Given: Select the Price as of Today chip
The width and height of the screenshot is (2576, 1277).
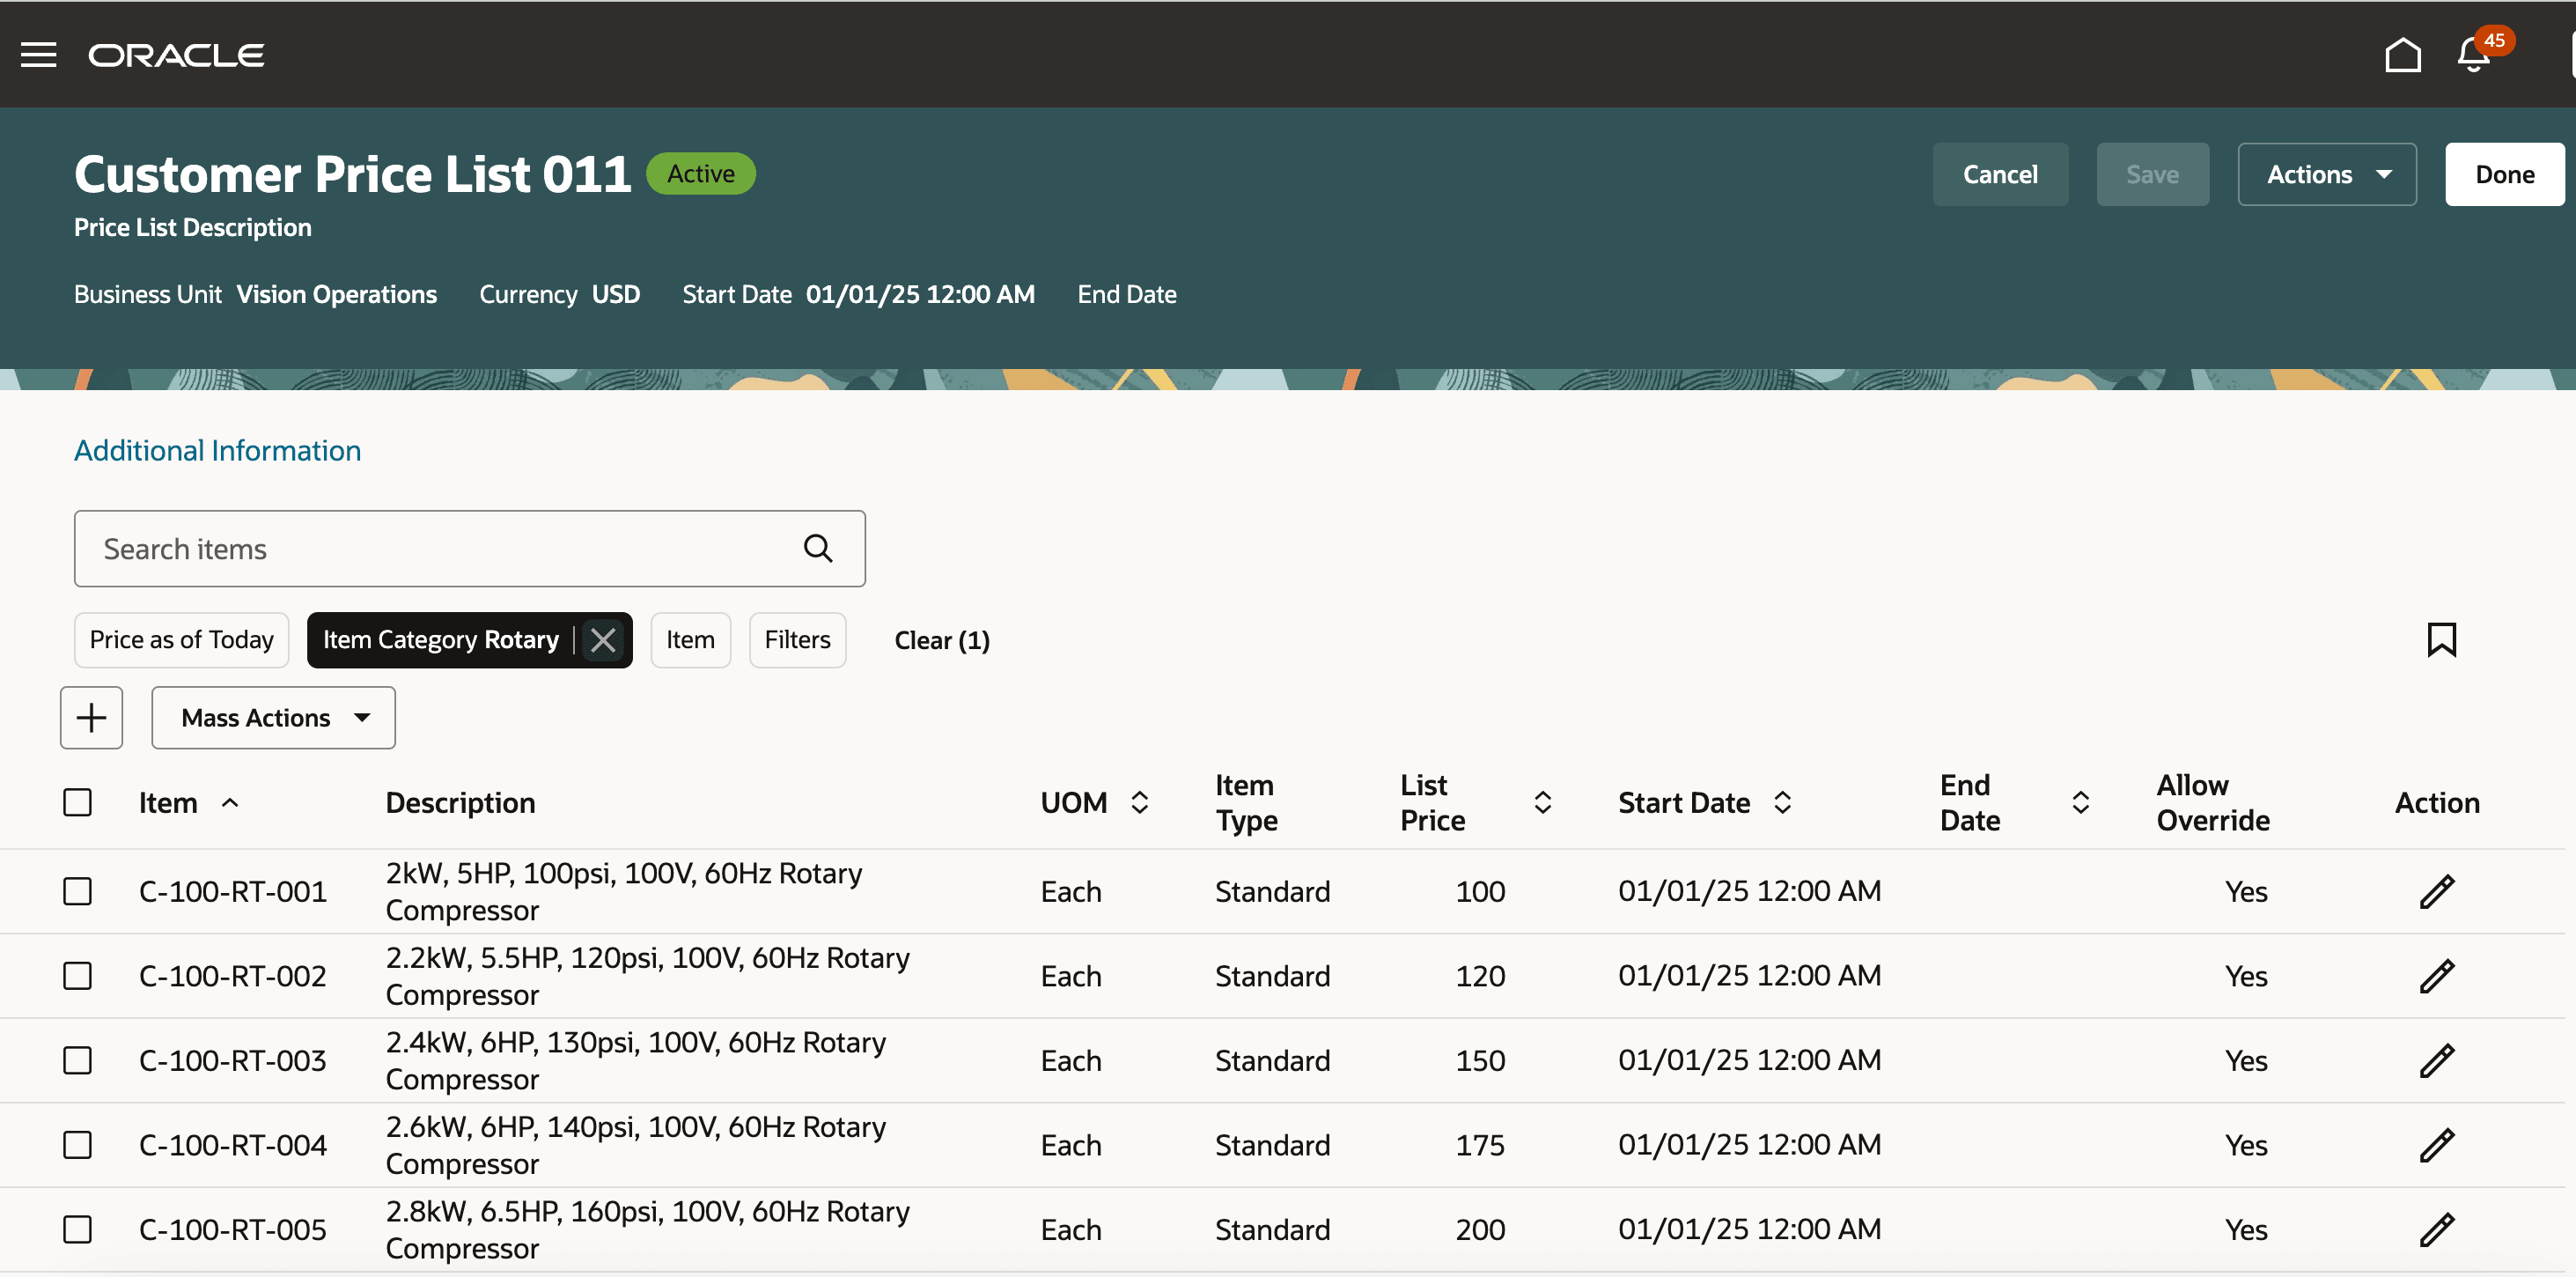Looking at the screenshot, I should tap(181, 640).
